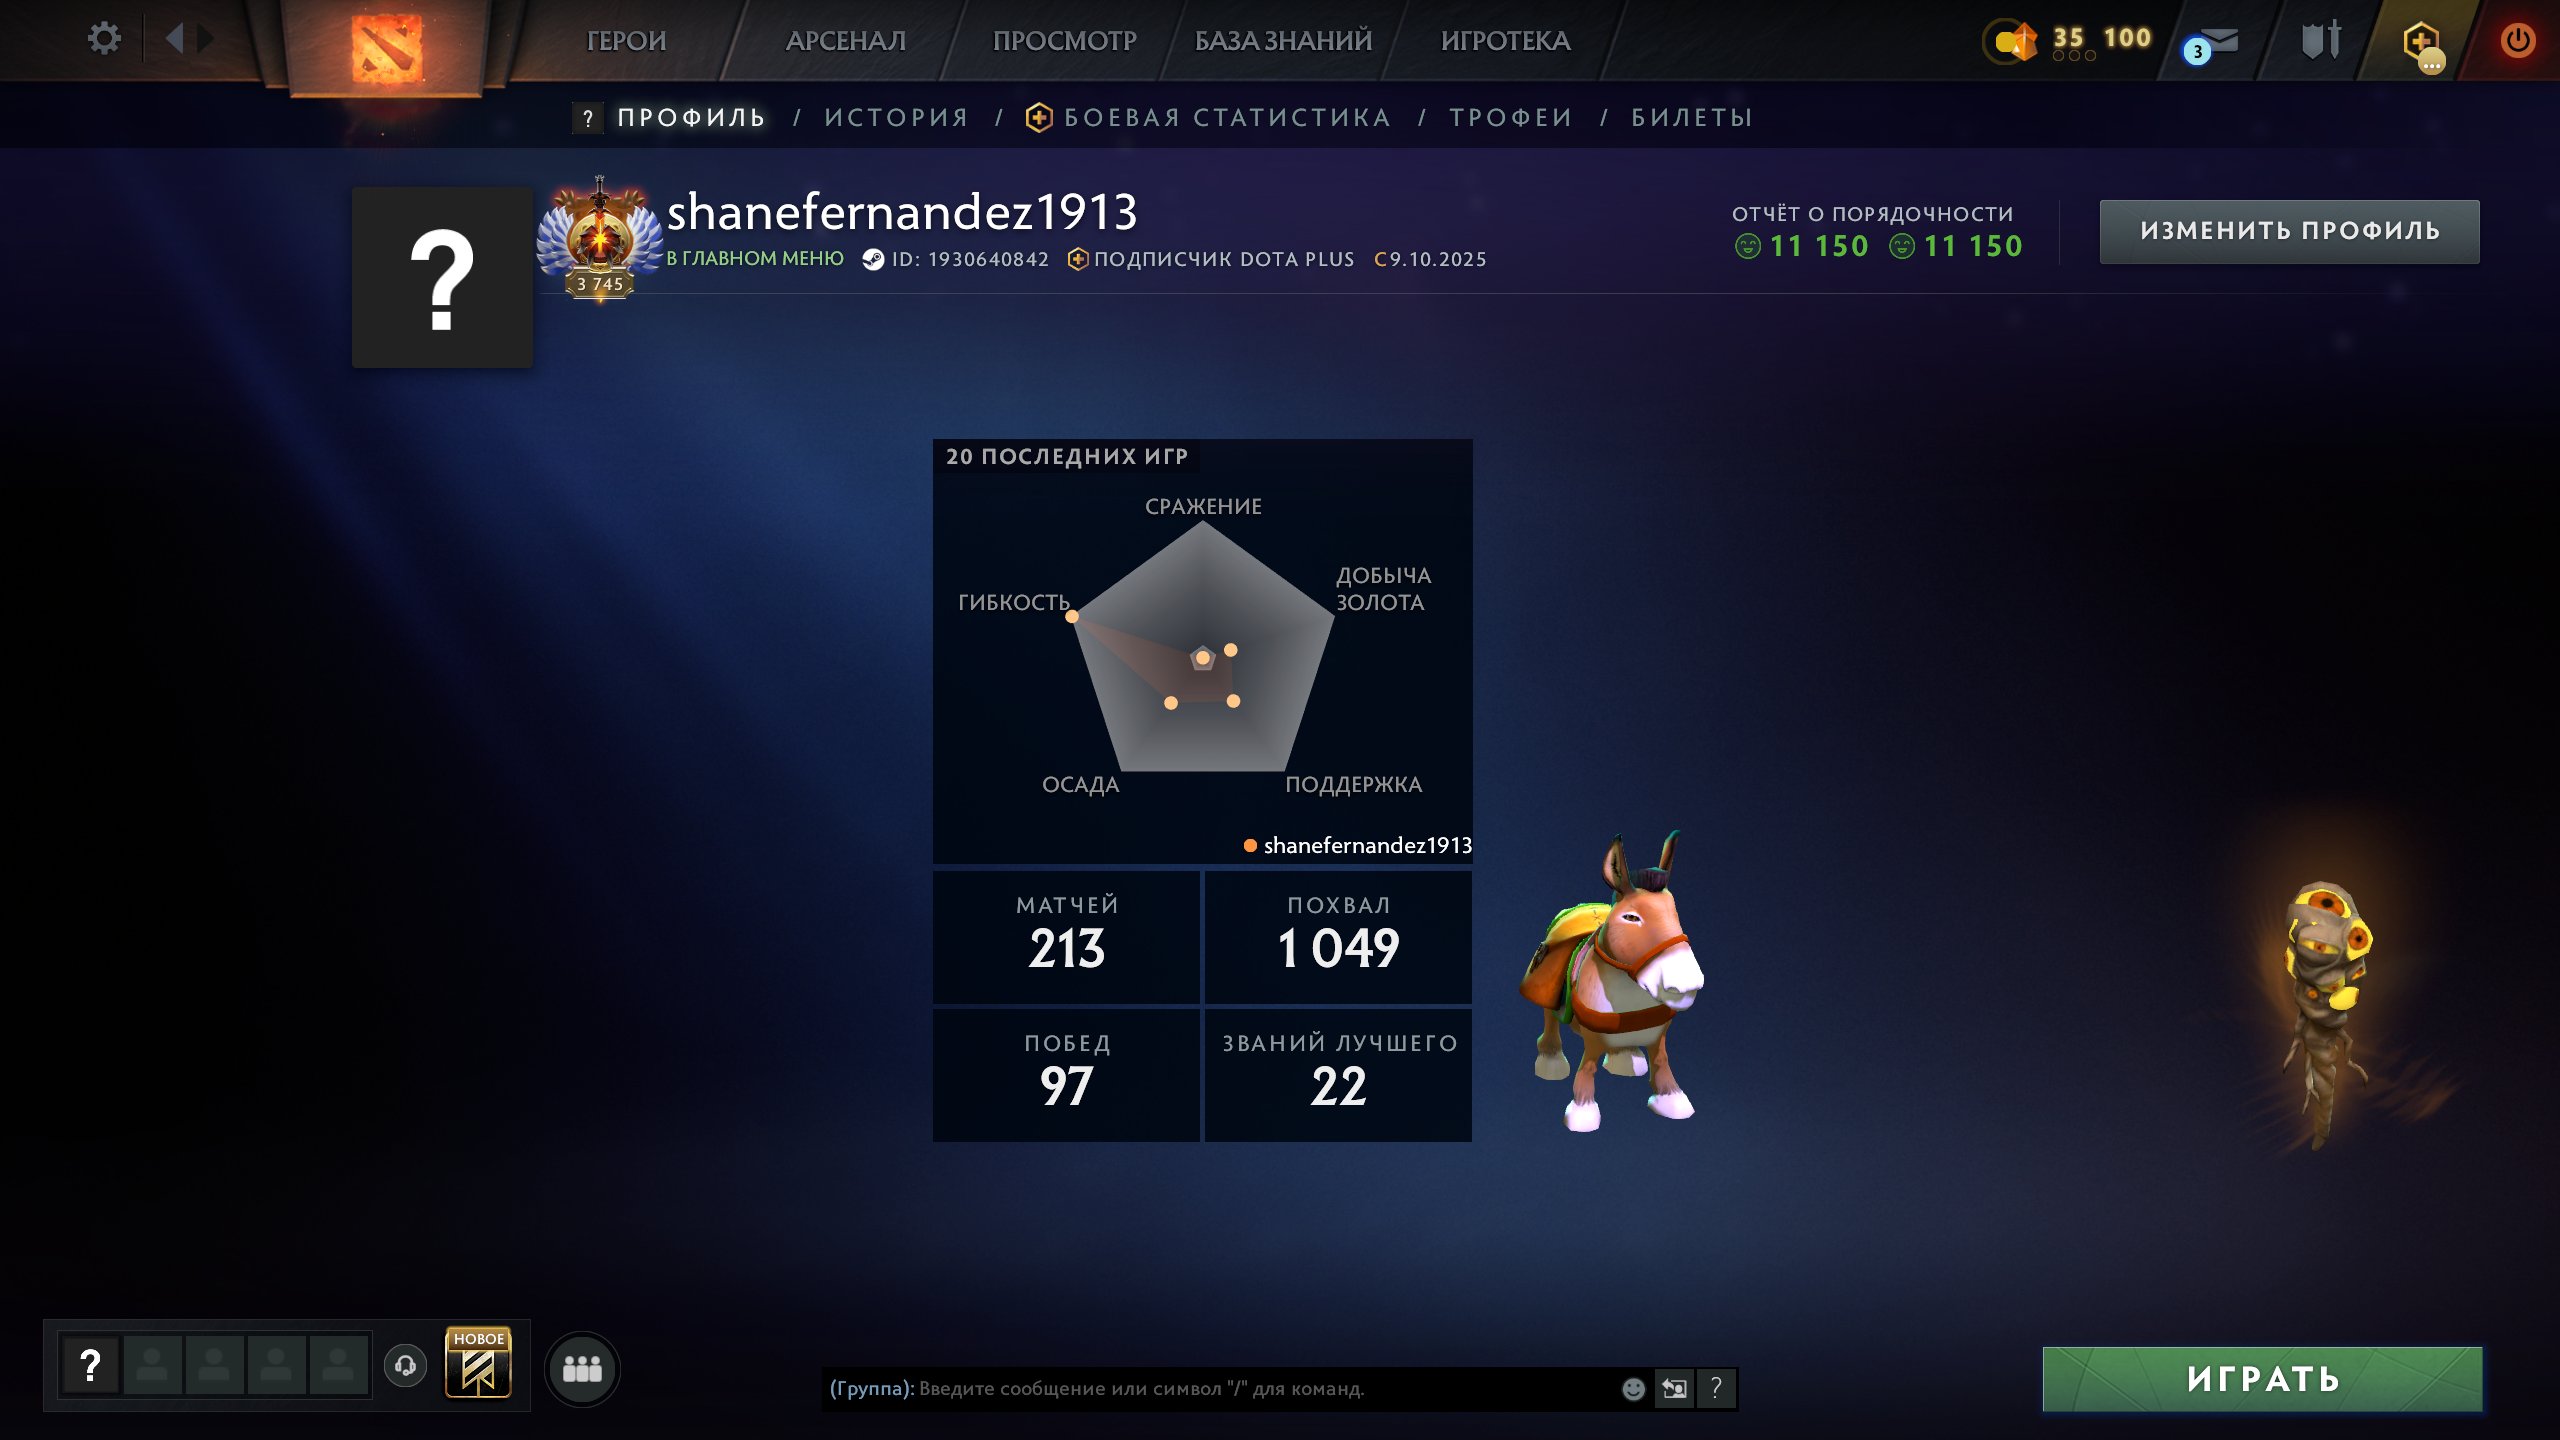The width and height of the screenshot is (2560, 1440).
Task: Click the Dota 2 logo home button
Action: (386, 47)
